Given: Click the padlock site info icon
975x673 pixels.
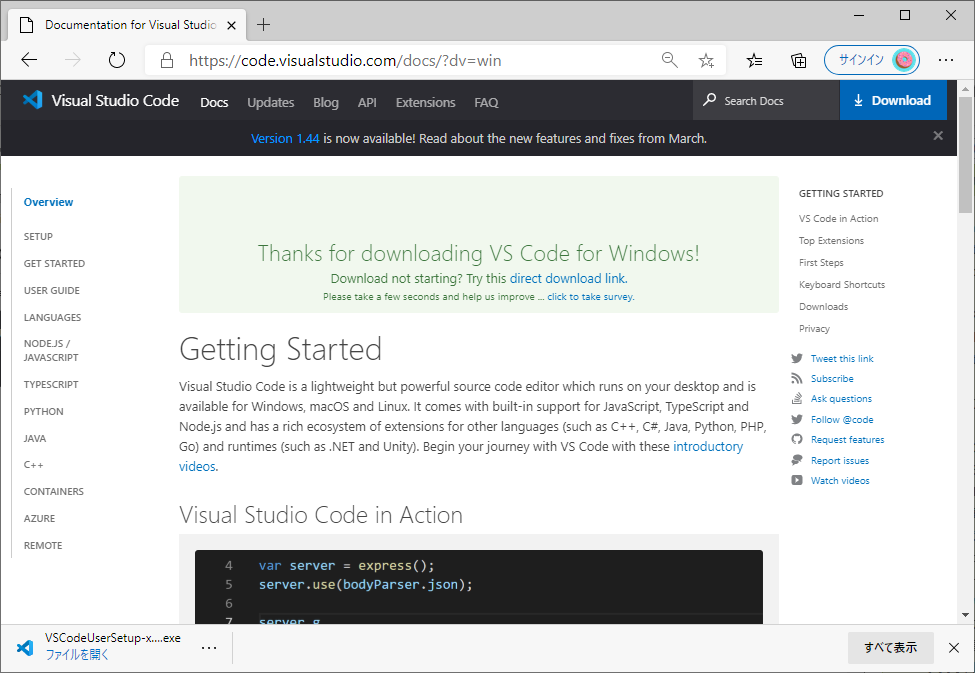Looking at the screenshot, I should pos(167,60).
